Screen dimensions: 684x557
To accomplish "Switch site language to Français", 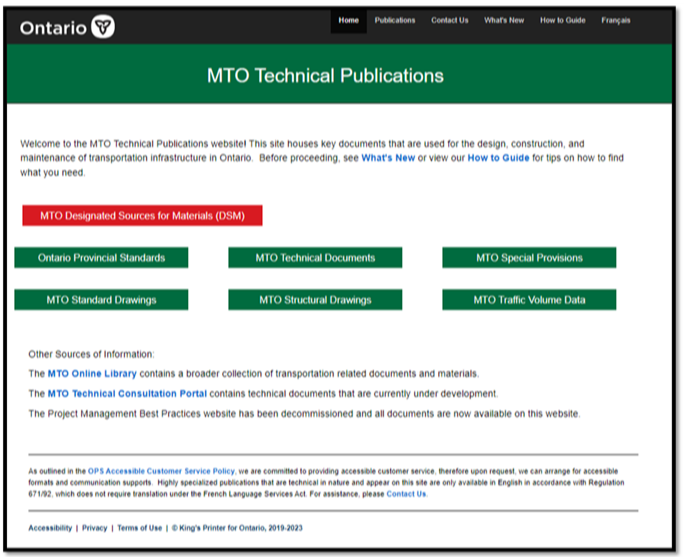I will click(x=616, y=21).
